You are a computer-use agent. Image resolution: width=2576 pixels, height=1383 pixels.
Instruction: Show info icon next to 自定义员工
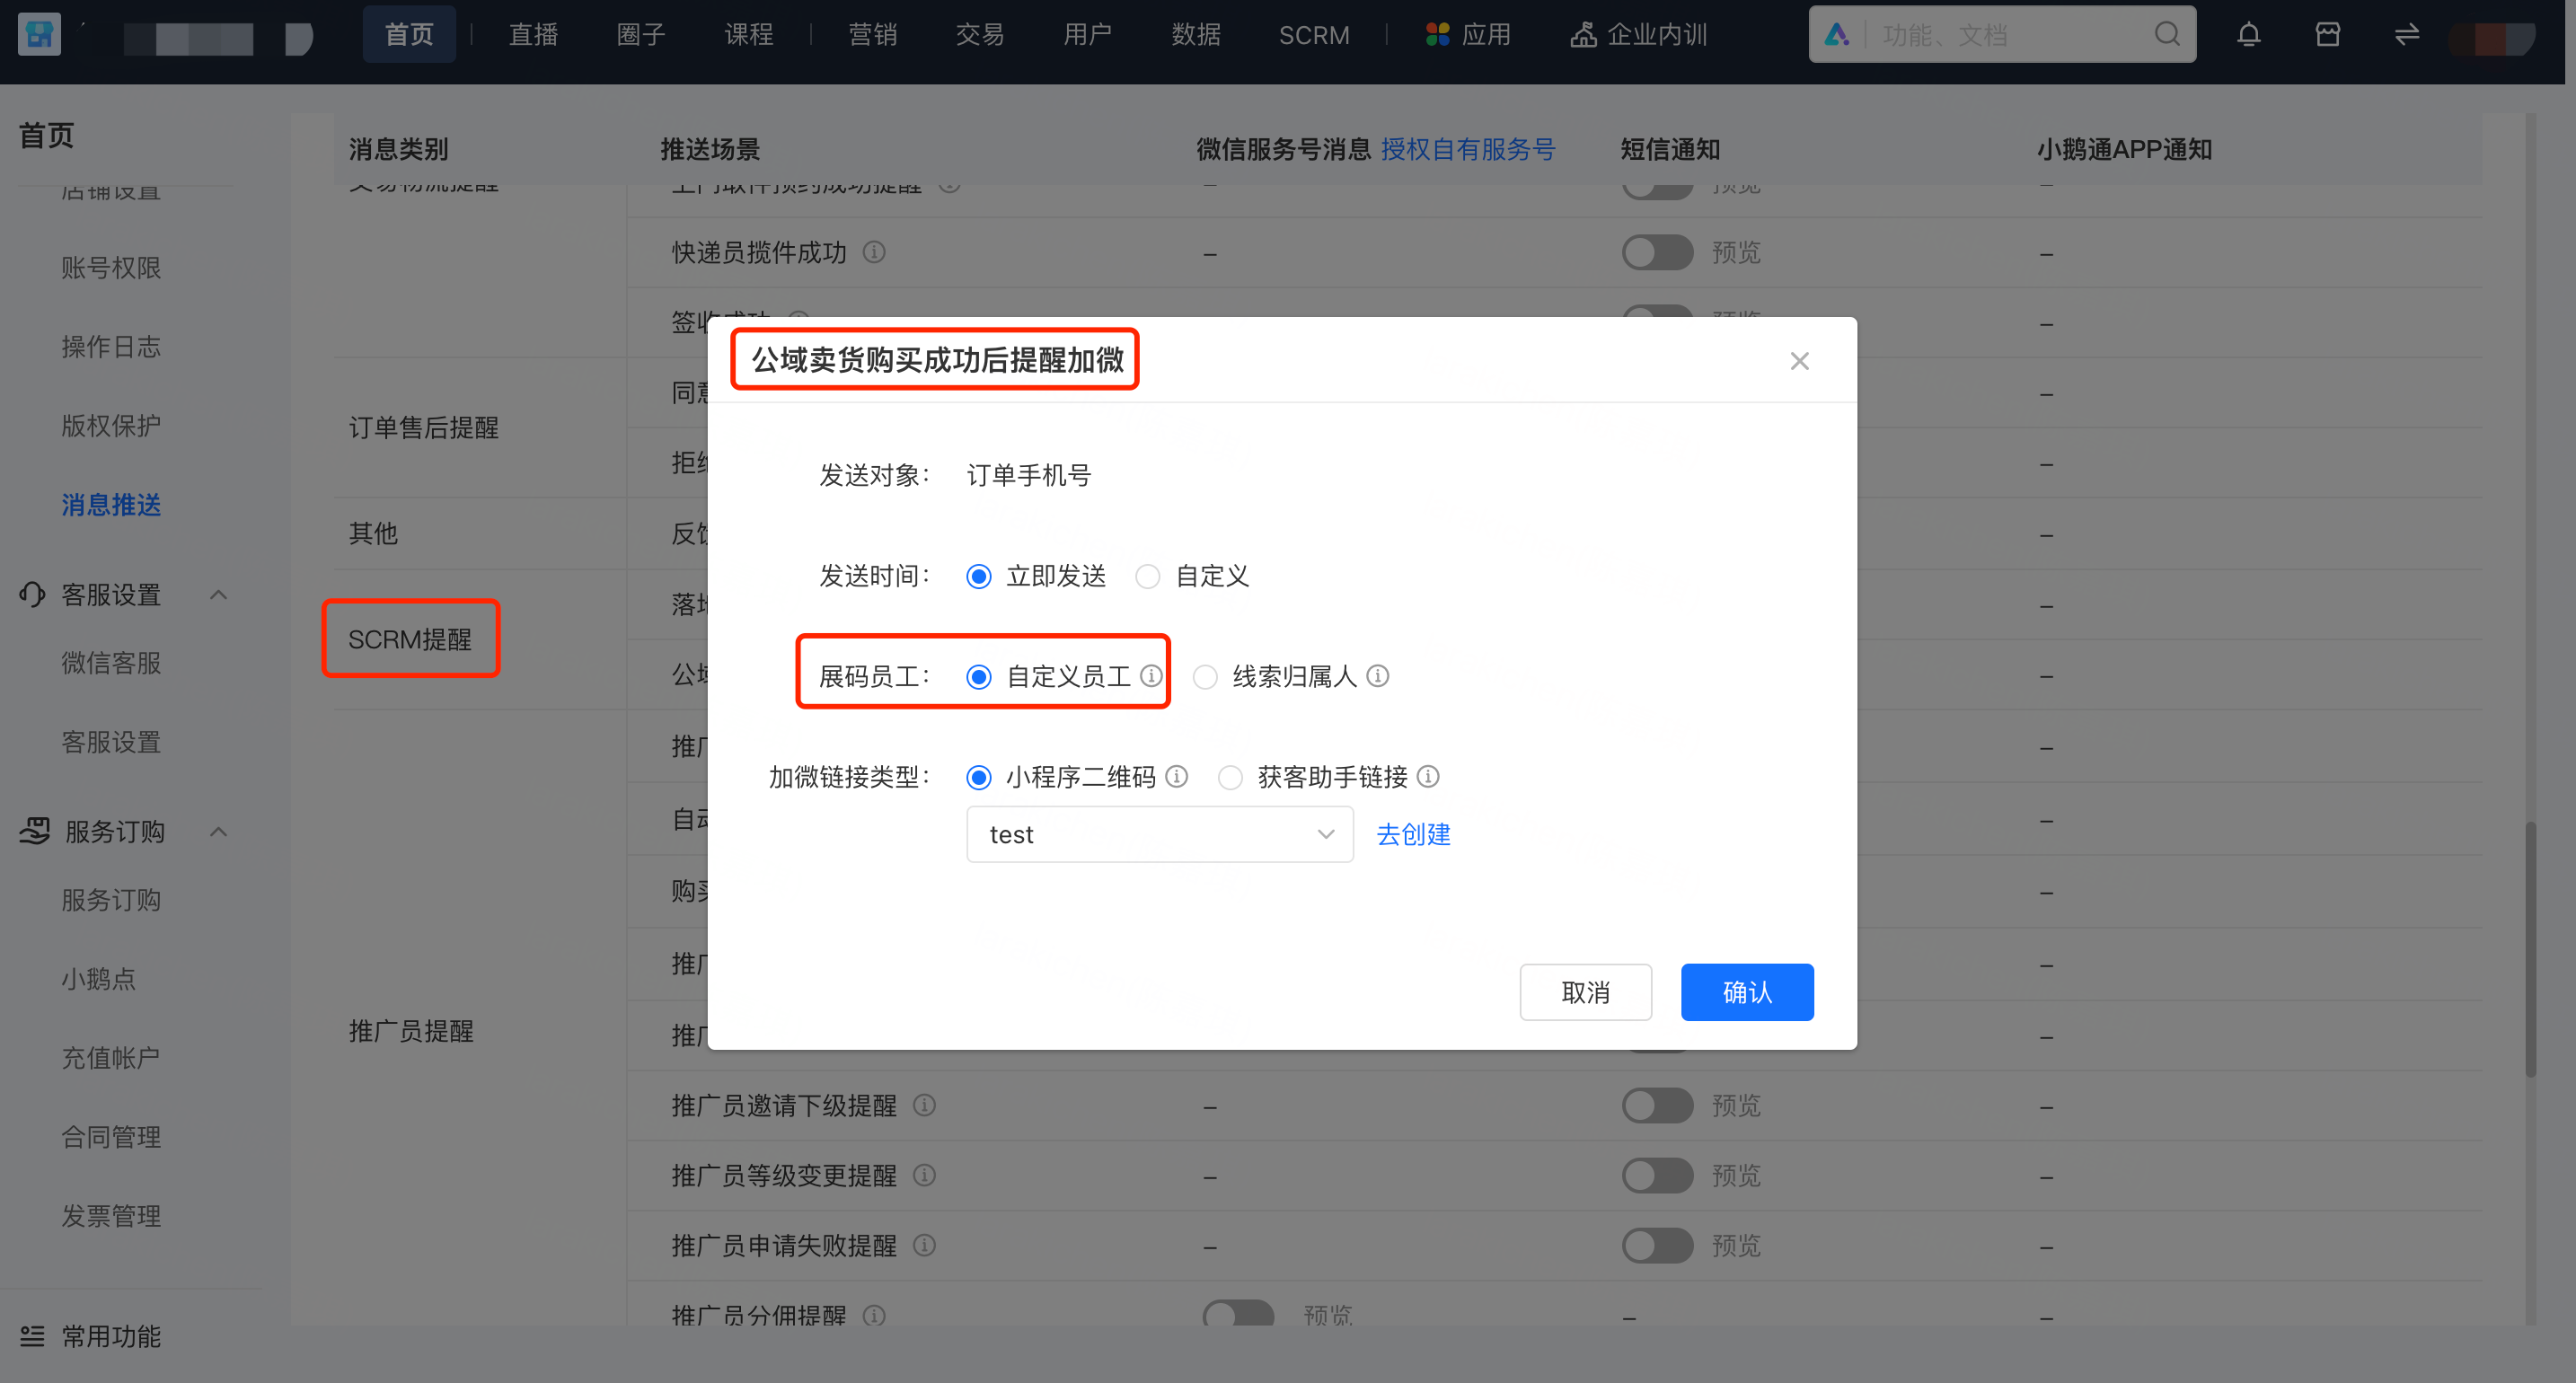pos(1151,676)
